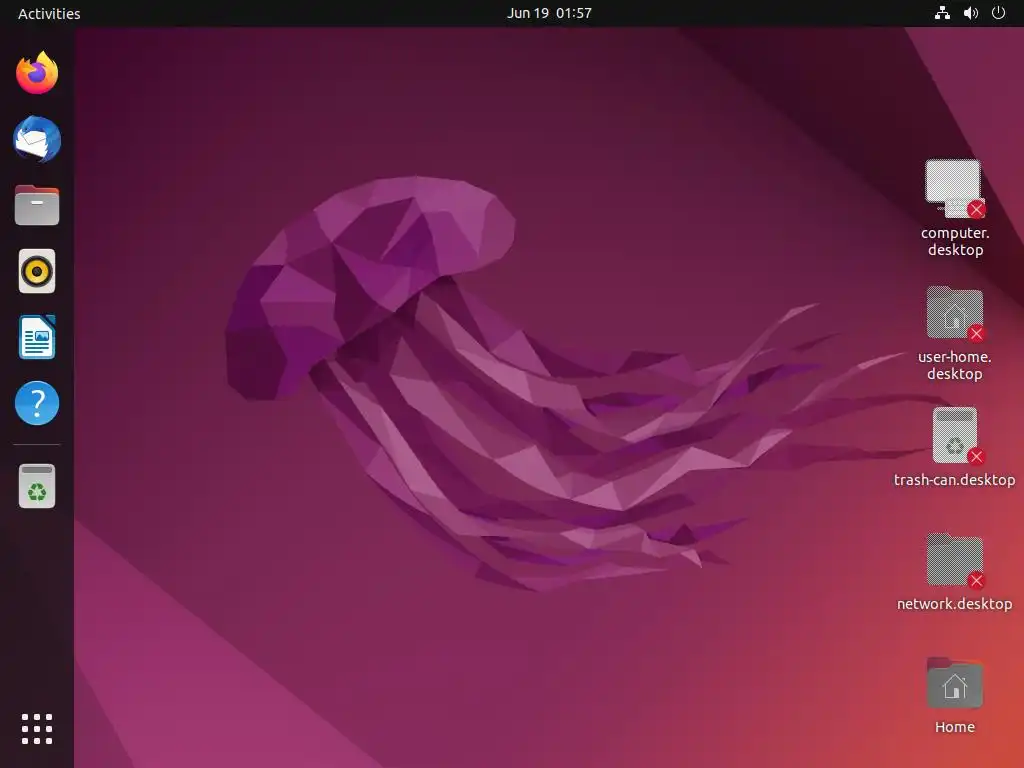Launch Rhythmbox music player
1024x768 pixels.
37,271
